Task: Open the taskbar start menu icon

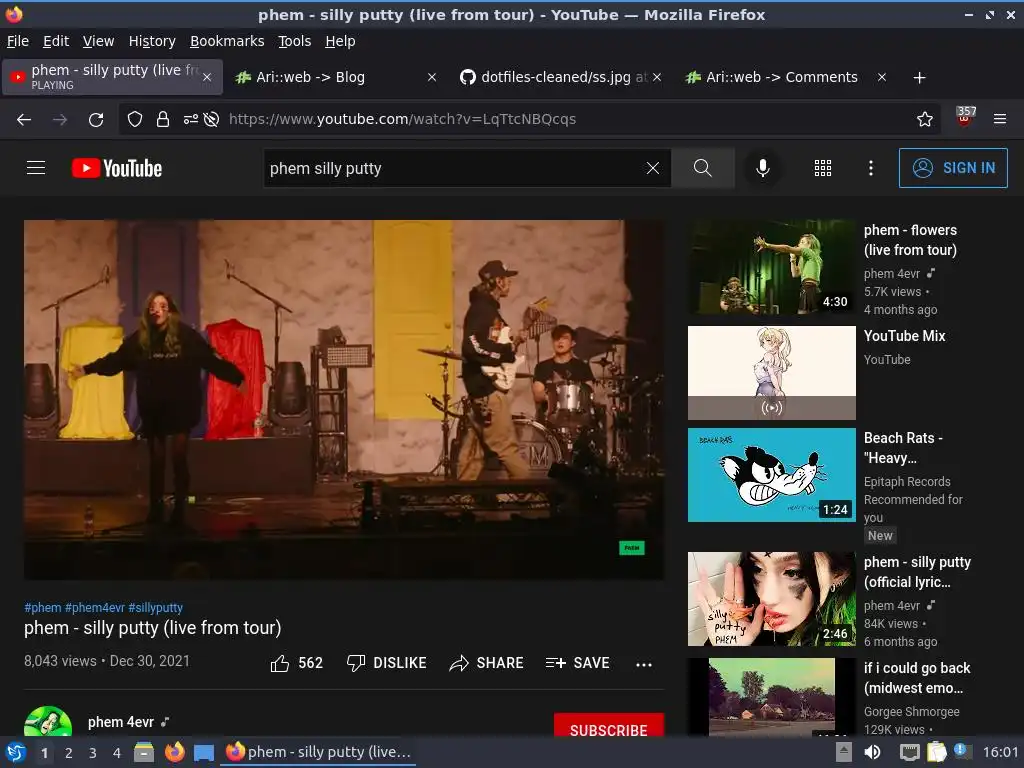Action: (16, 752)
